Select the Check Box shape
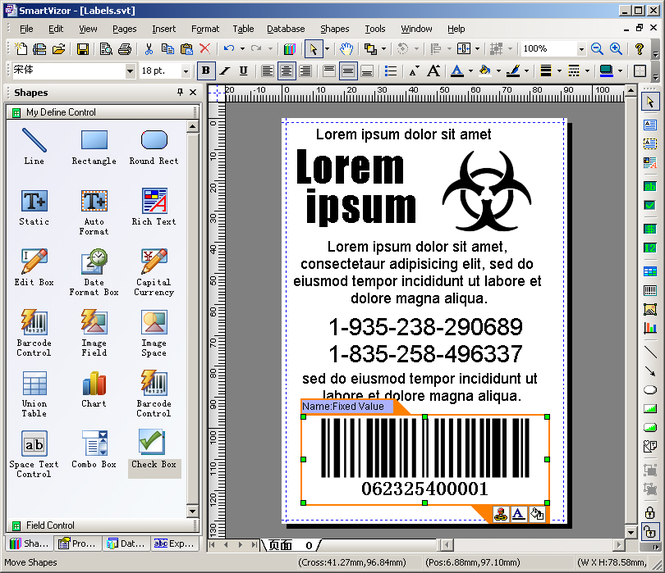 (x=154, y=453)
